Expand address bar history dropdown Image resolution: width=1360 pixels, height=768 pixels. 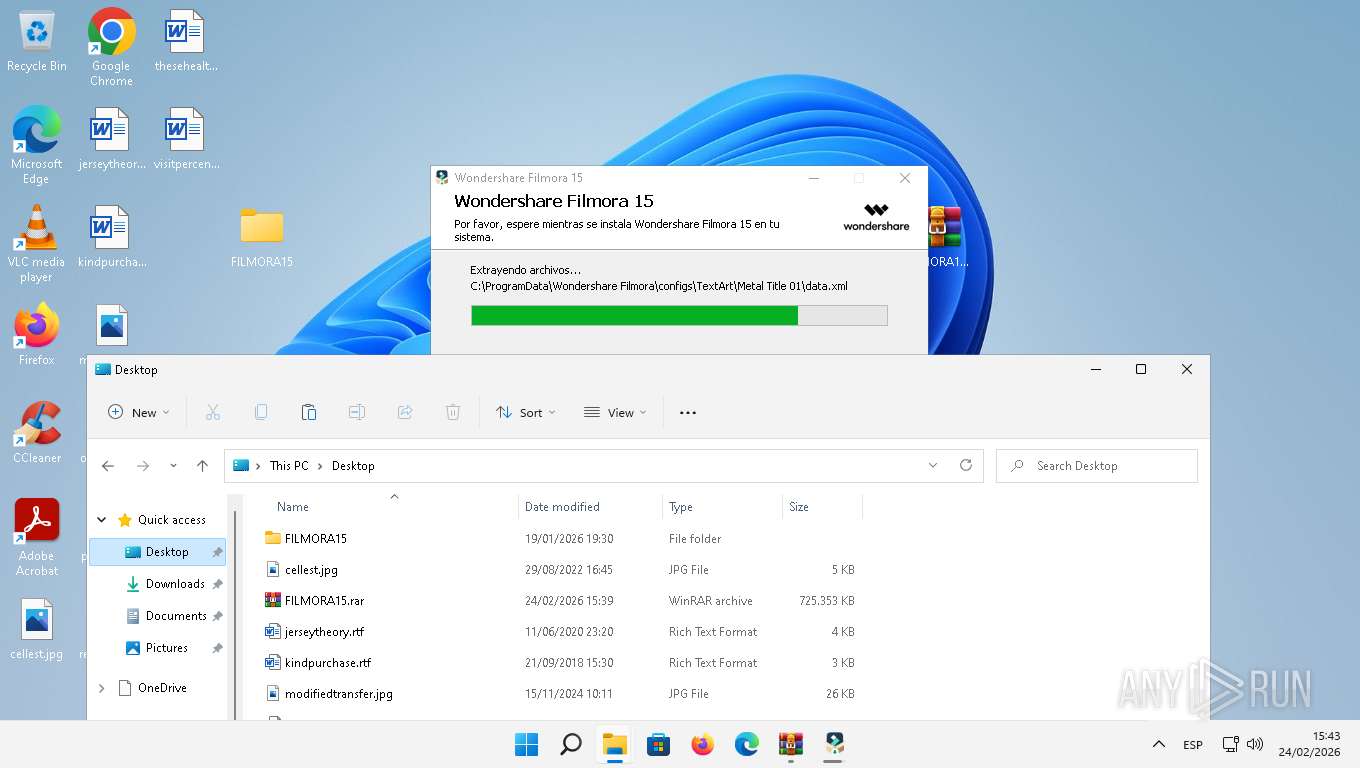point(933,465)
